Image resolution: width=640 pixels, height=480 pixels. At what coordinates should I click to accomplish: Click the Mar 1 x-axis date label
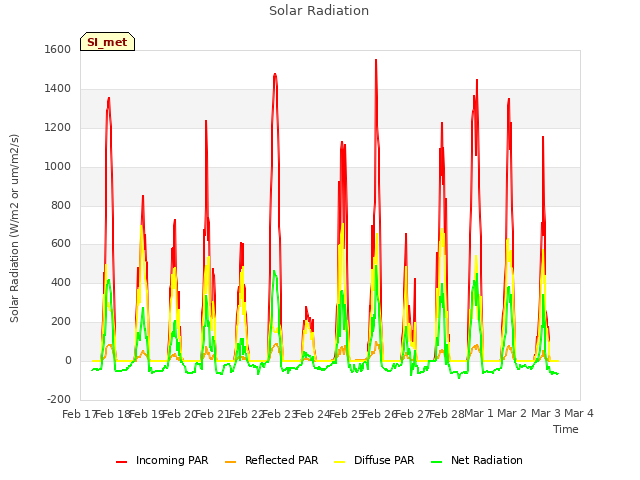(479, 413)
